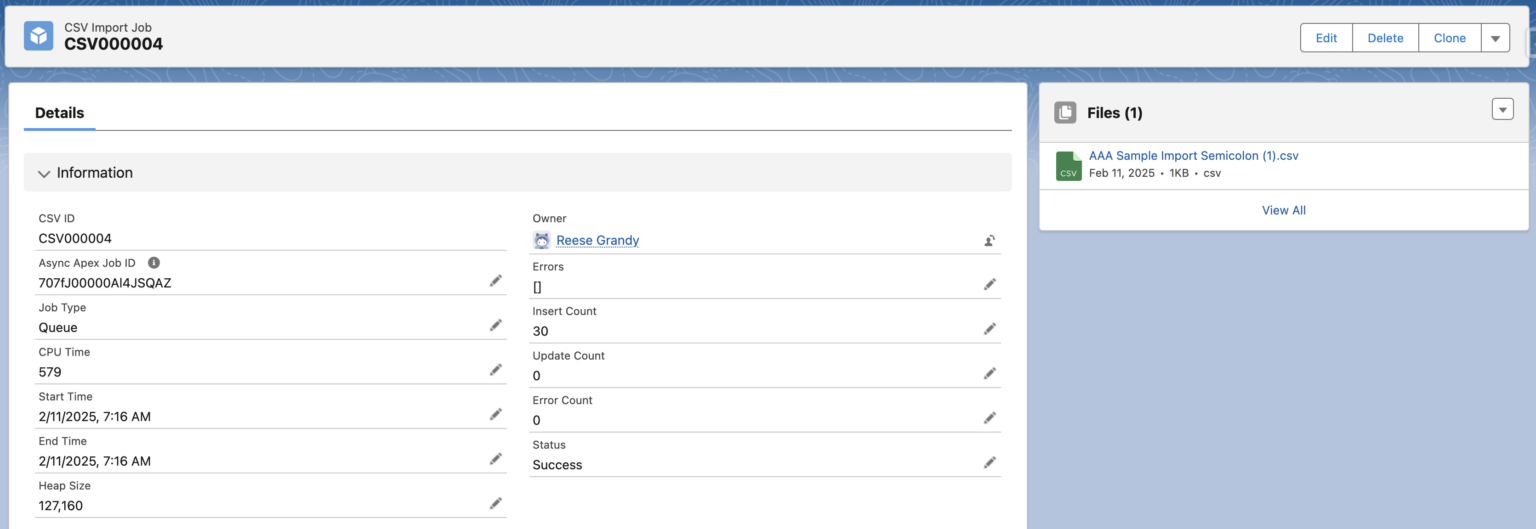Screen dimensions: 1536x529
Task: Click the Heap Size value 127,160
Action: click(x=61, y=506)
